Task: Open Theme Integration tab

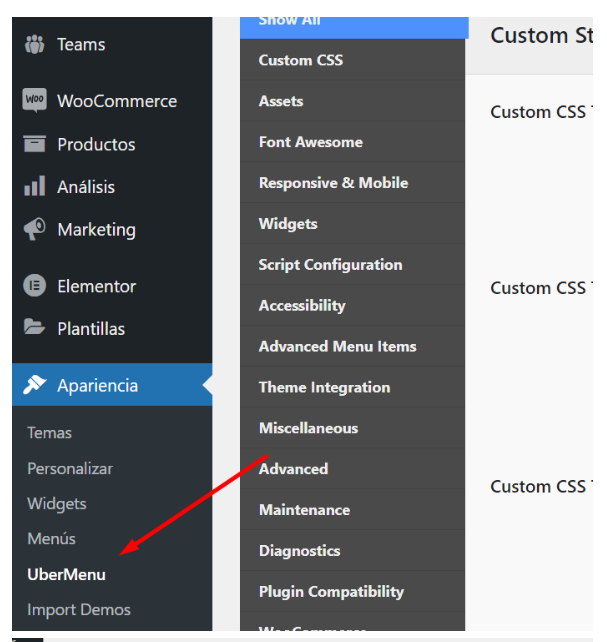Action: (x=352, y=387)
